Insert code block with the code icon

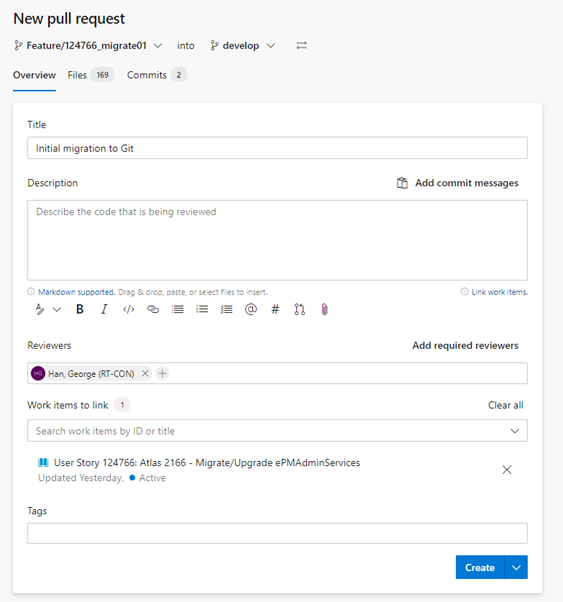(x=129, y=309)
